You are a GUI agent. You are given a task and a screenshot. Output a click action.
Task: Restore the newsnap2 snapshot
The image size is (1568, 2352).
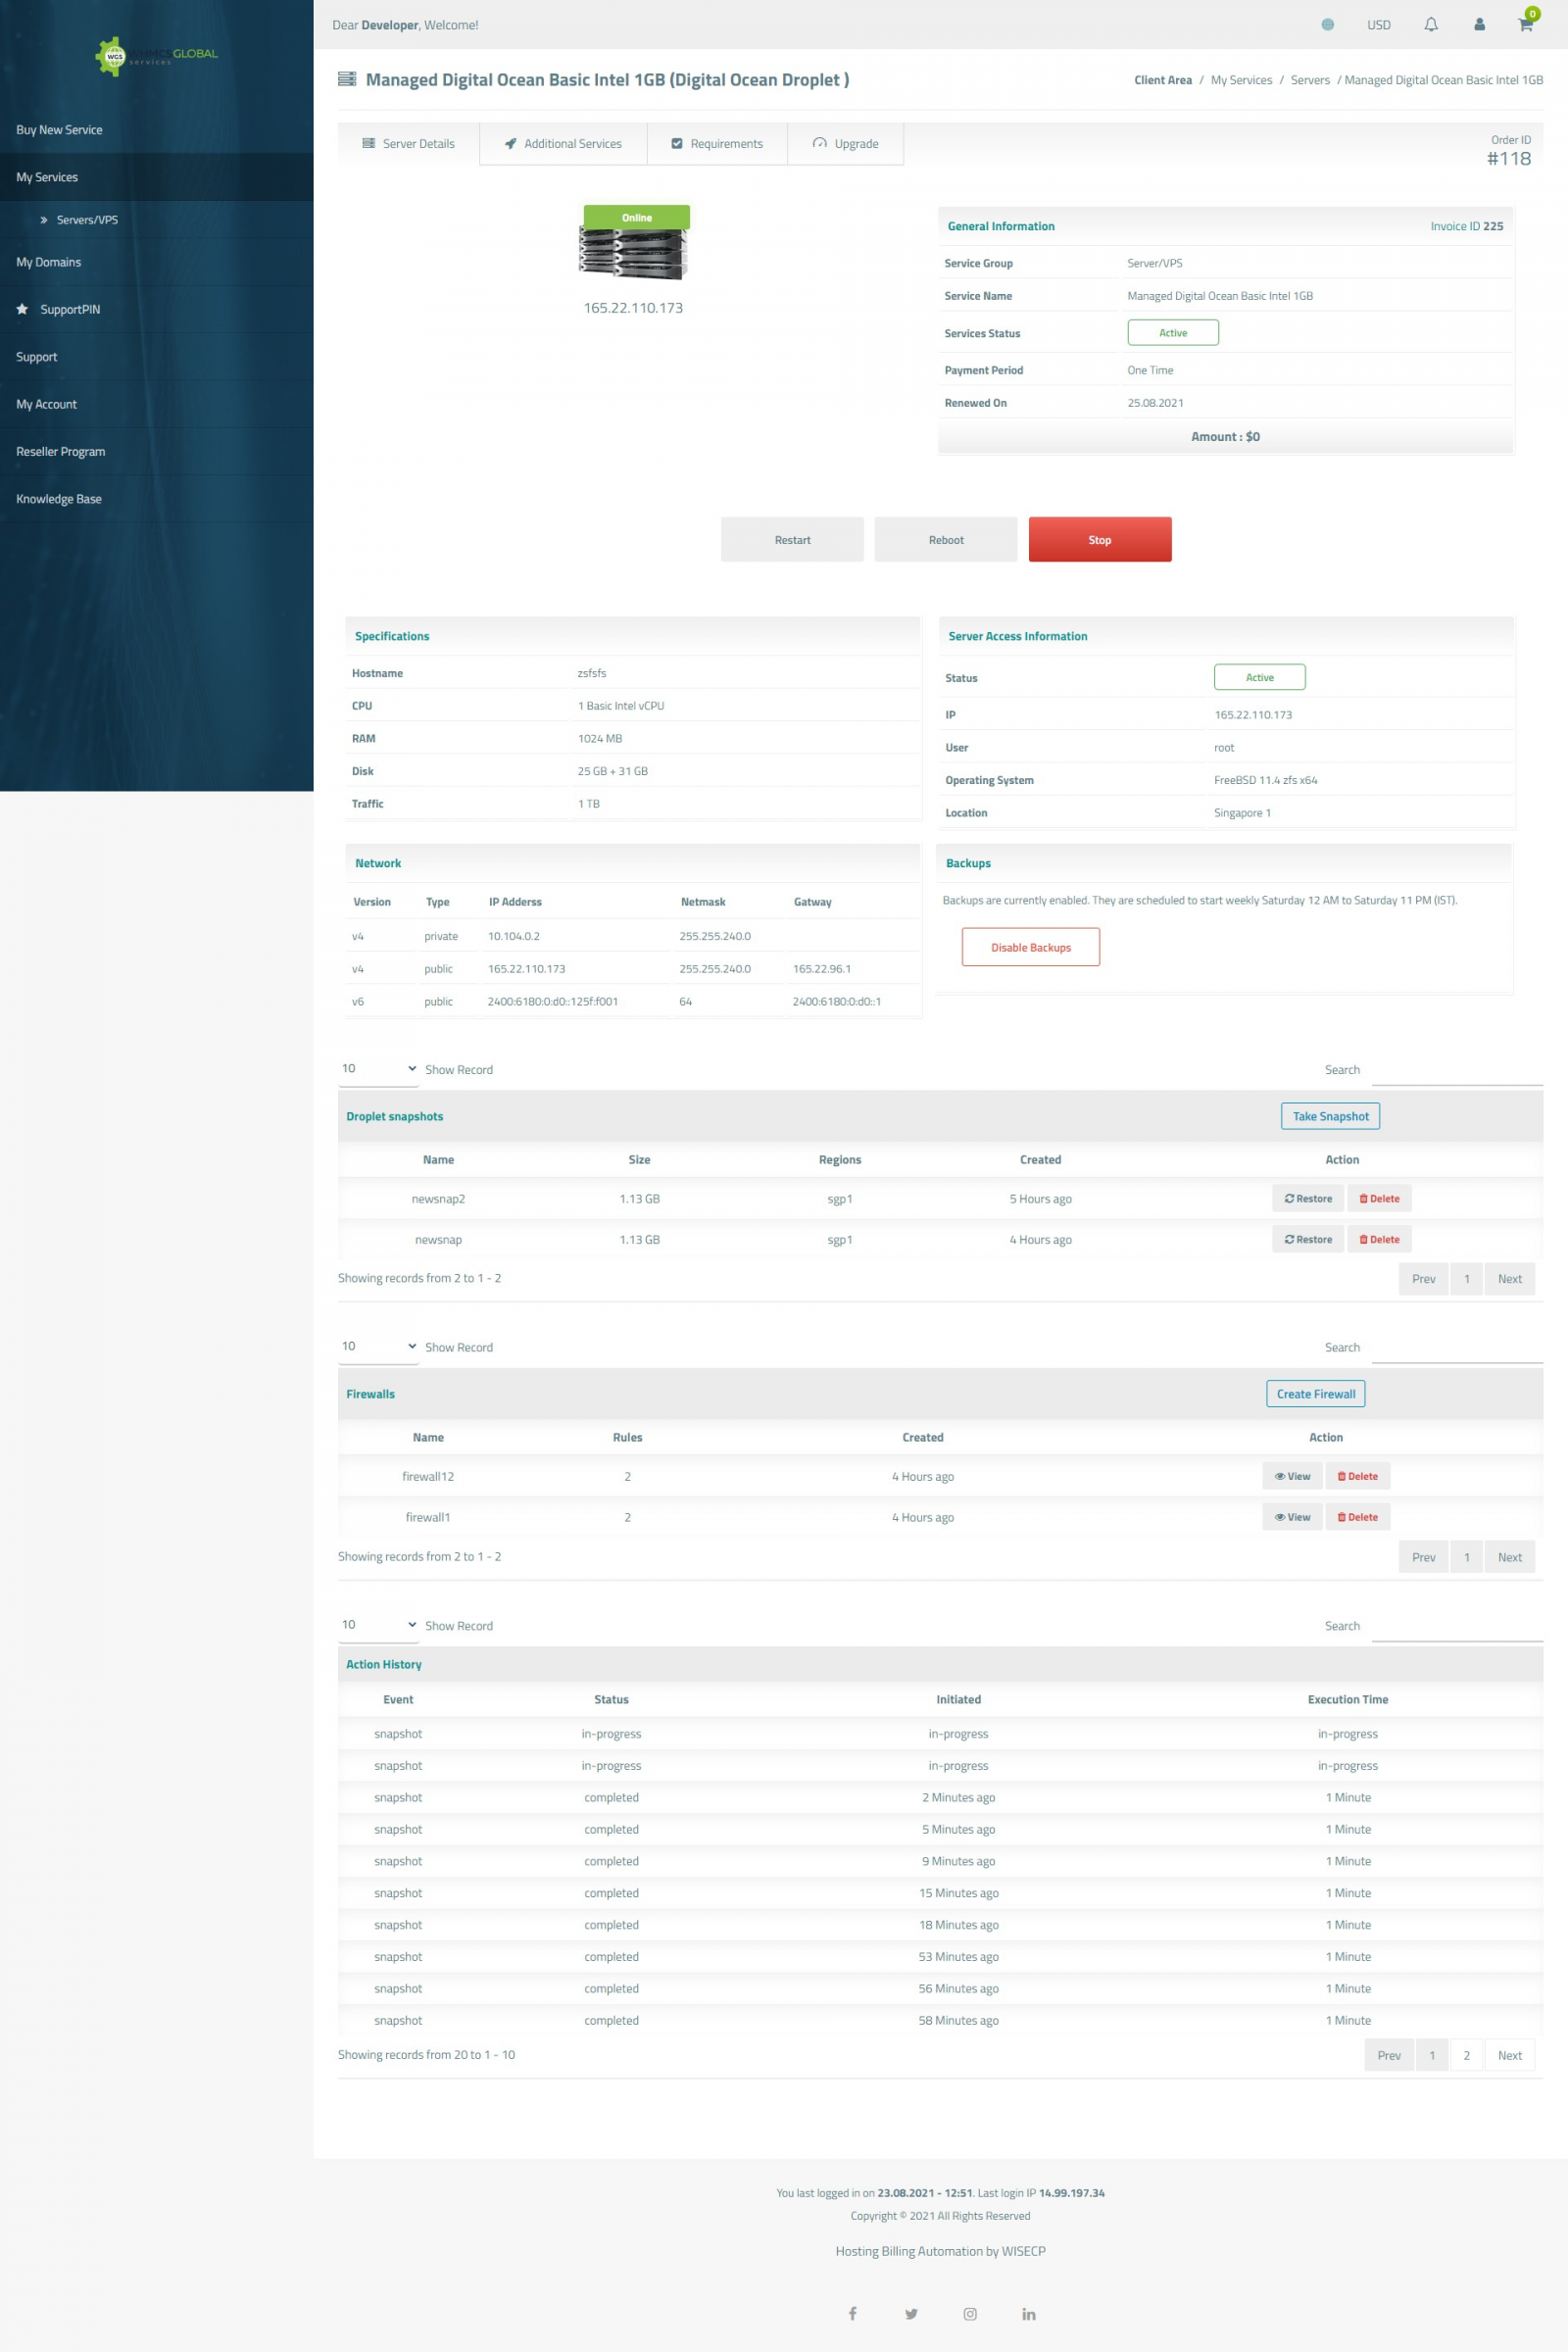[1308, 1198]
